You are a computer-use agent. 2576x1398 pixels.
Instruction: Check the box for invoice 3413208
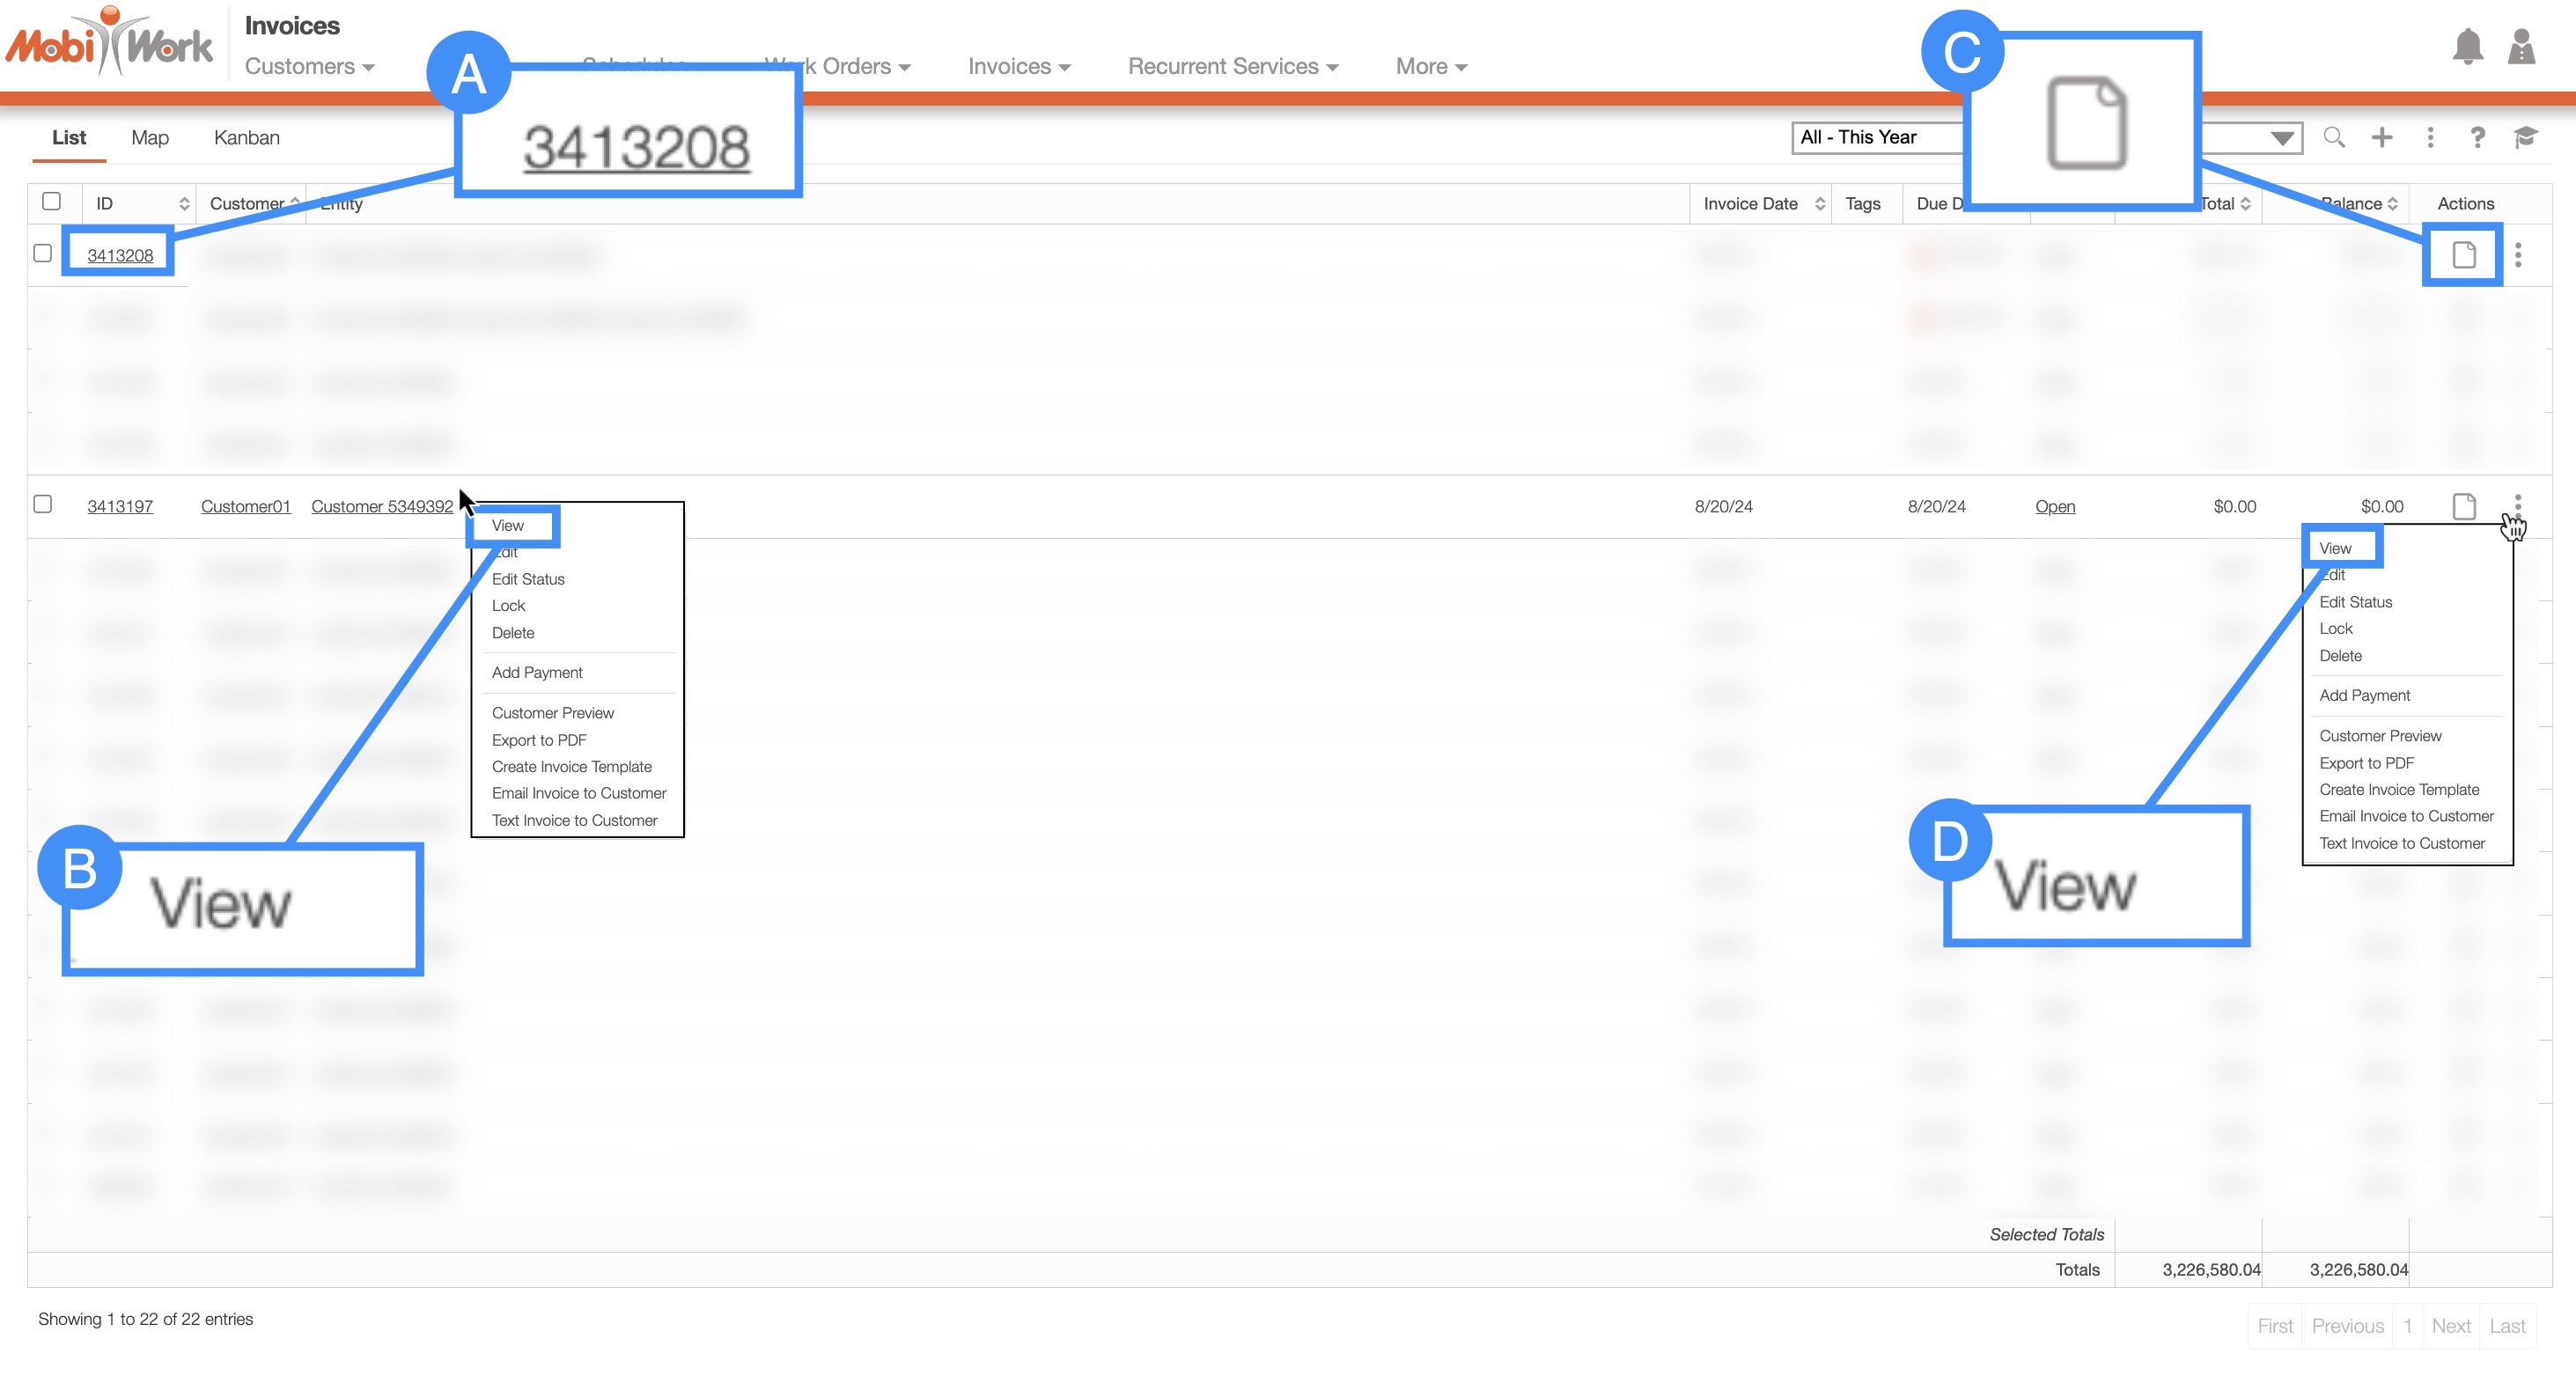[43, 253]
